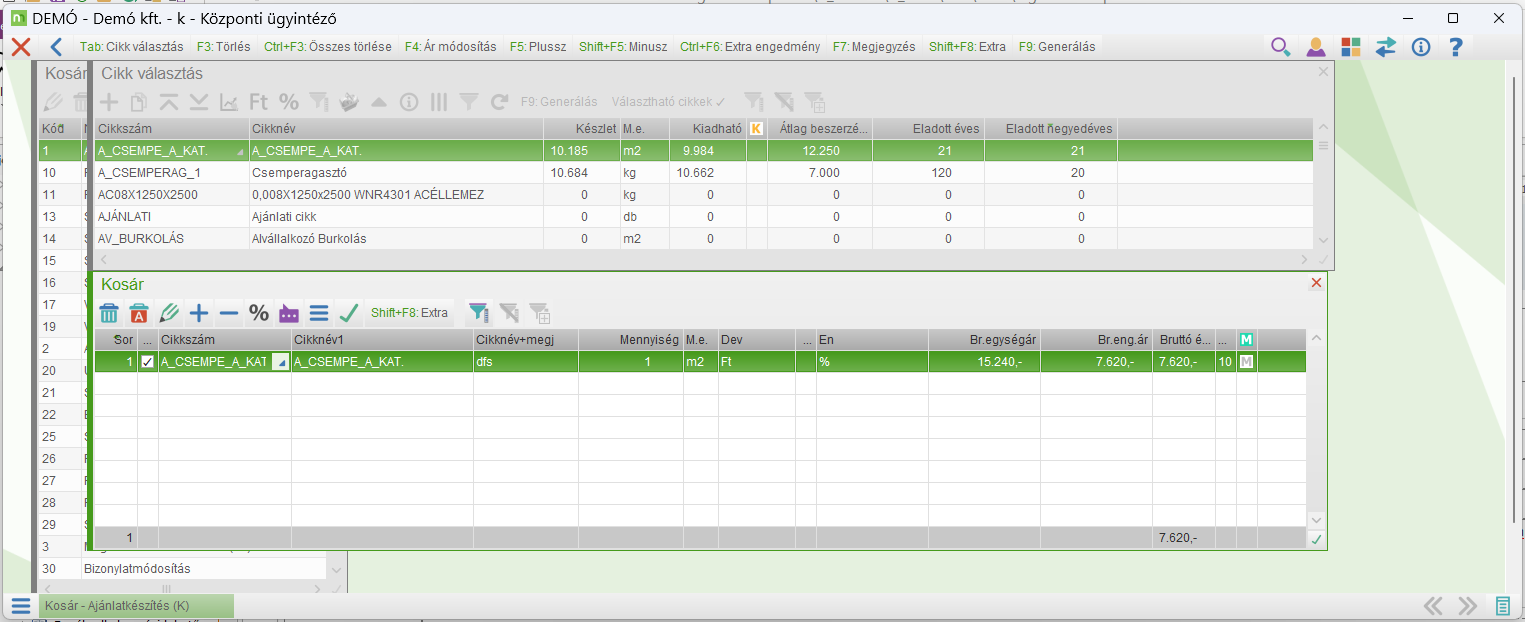Click the blue trash can icon in Kosár toolbar
The height and width of the screenshot is (622, 1525).
click(109, 313)
